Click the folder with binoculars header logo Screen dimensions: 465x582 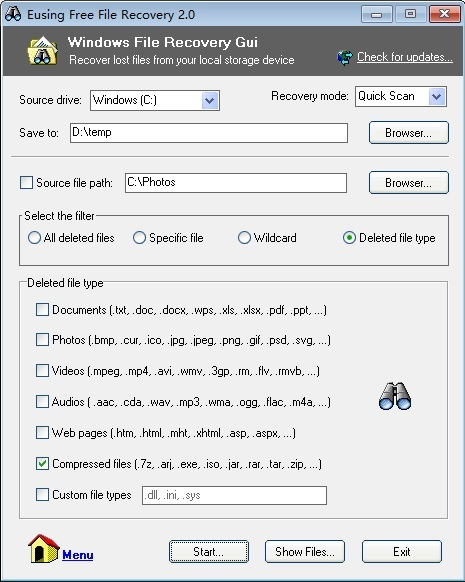(43, 51)
